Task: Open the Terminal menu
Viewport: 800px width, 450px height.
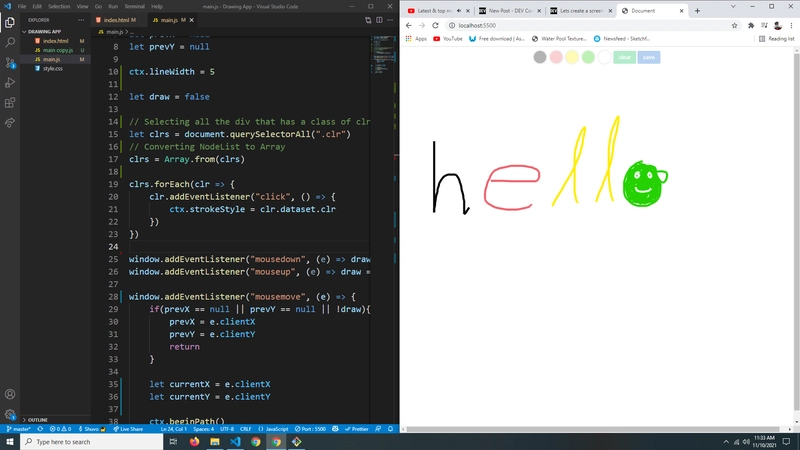Action: coord(134,7)
